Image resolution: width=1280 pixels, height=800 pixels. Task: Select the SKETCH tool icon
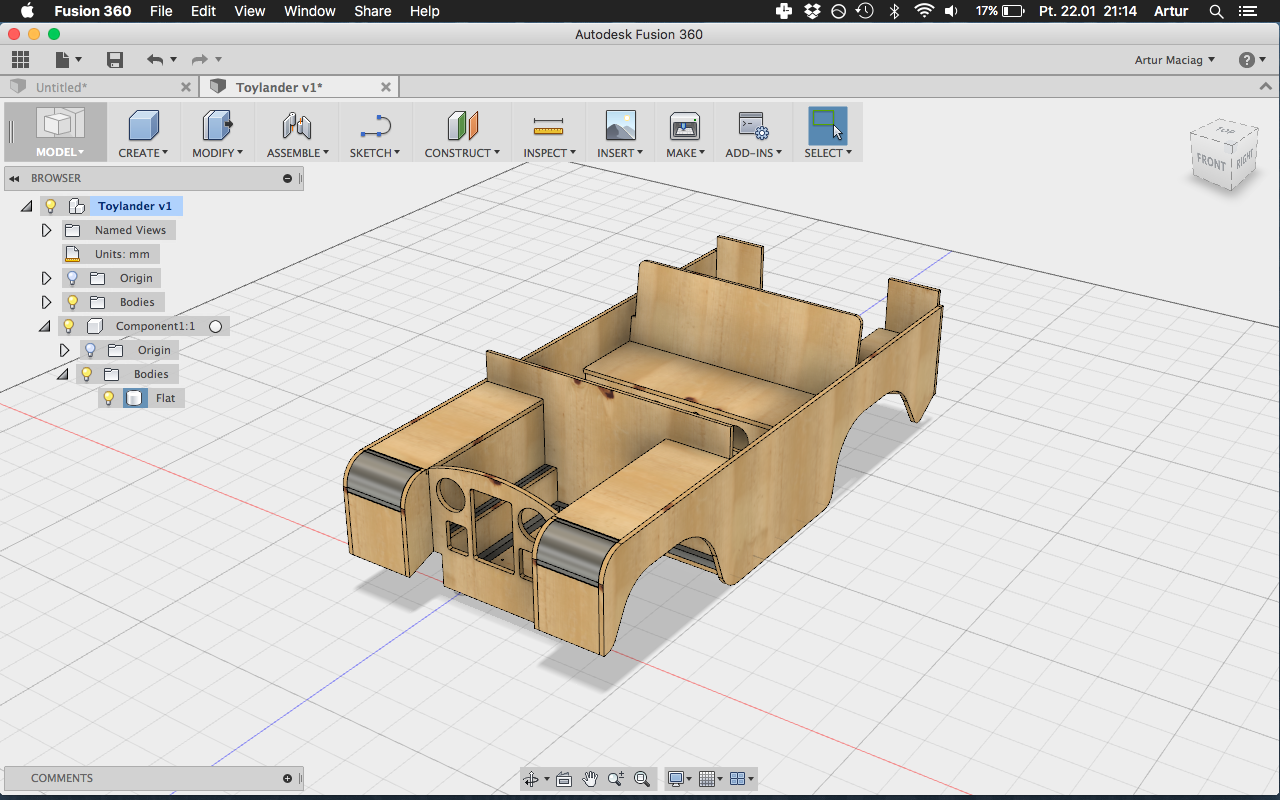pos(375,125)
